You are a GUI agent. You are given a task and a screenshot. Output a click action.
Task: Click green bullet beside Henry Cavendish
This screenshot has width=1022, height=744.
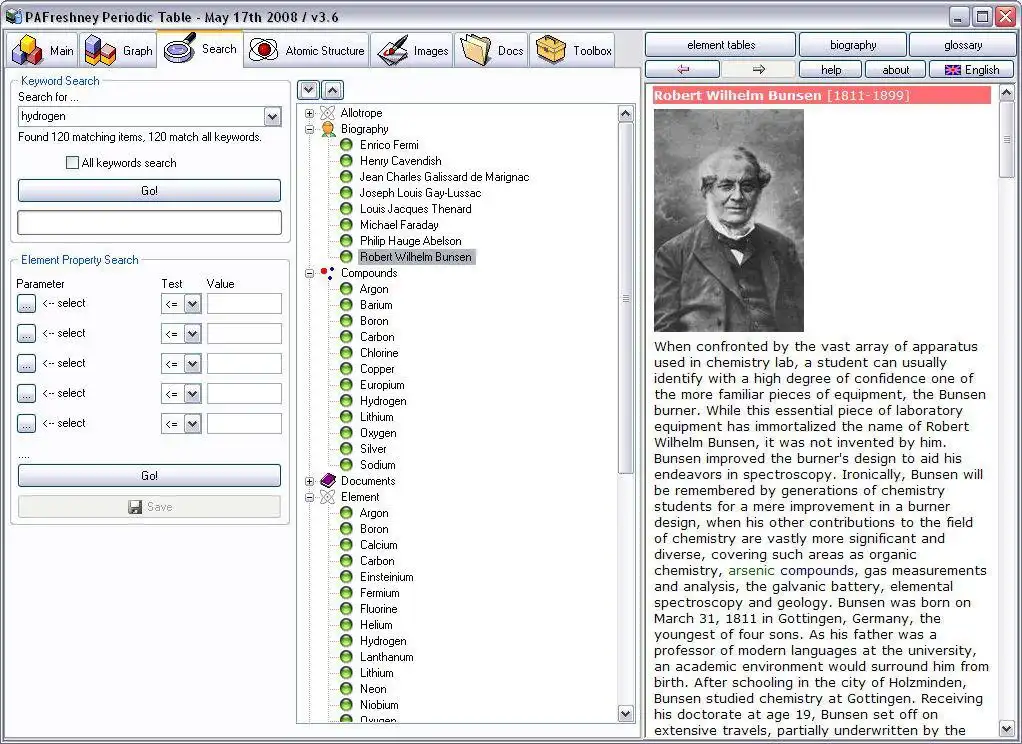346,160
